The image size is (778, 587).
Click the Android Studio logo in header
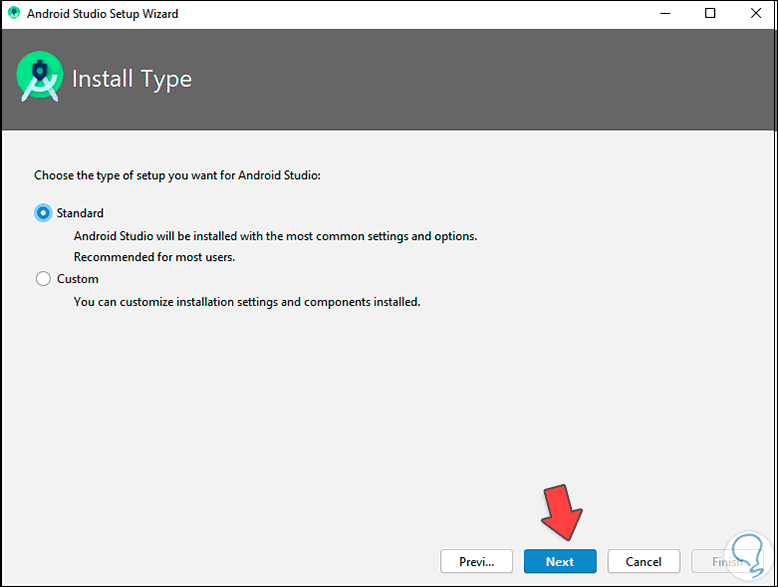pos(40,76)
